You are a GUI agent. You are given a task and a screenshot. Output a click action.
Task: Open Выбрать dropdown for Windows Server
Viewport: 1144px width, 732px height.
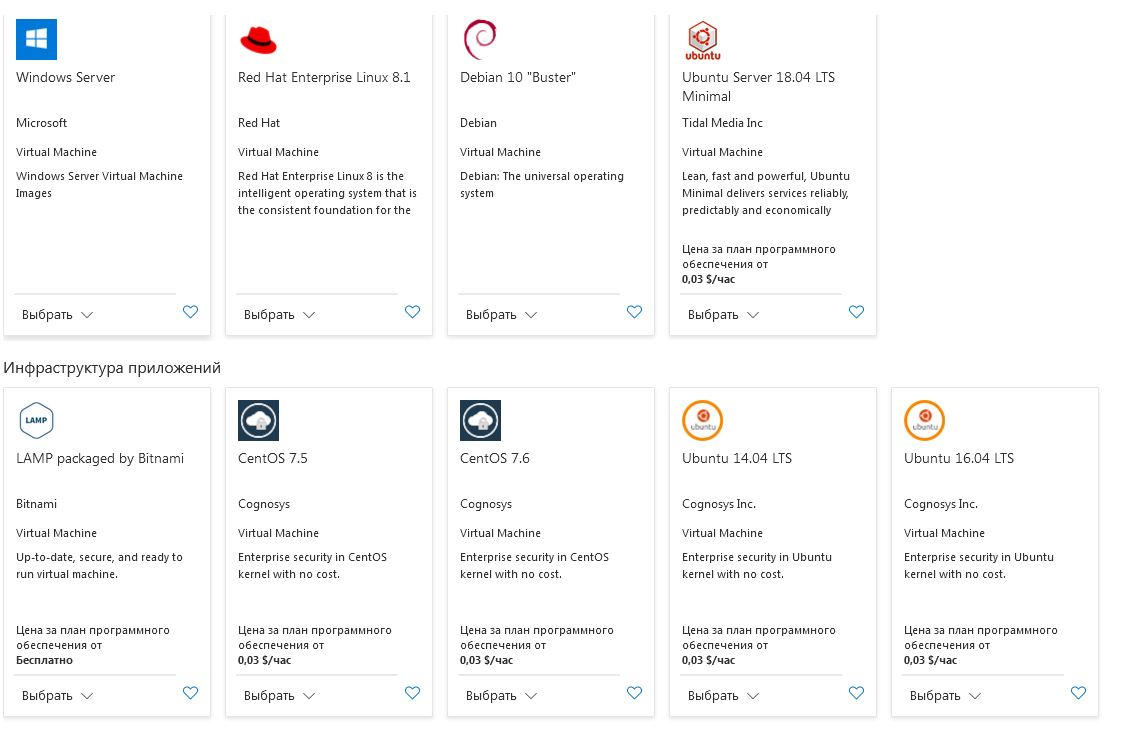click(58, 315)
